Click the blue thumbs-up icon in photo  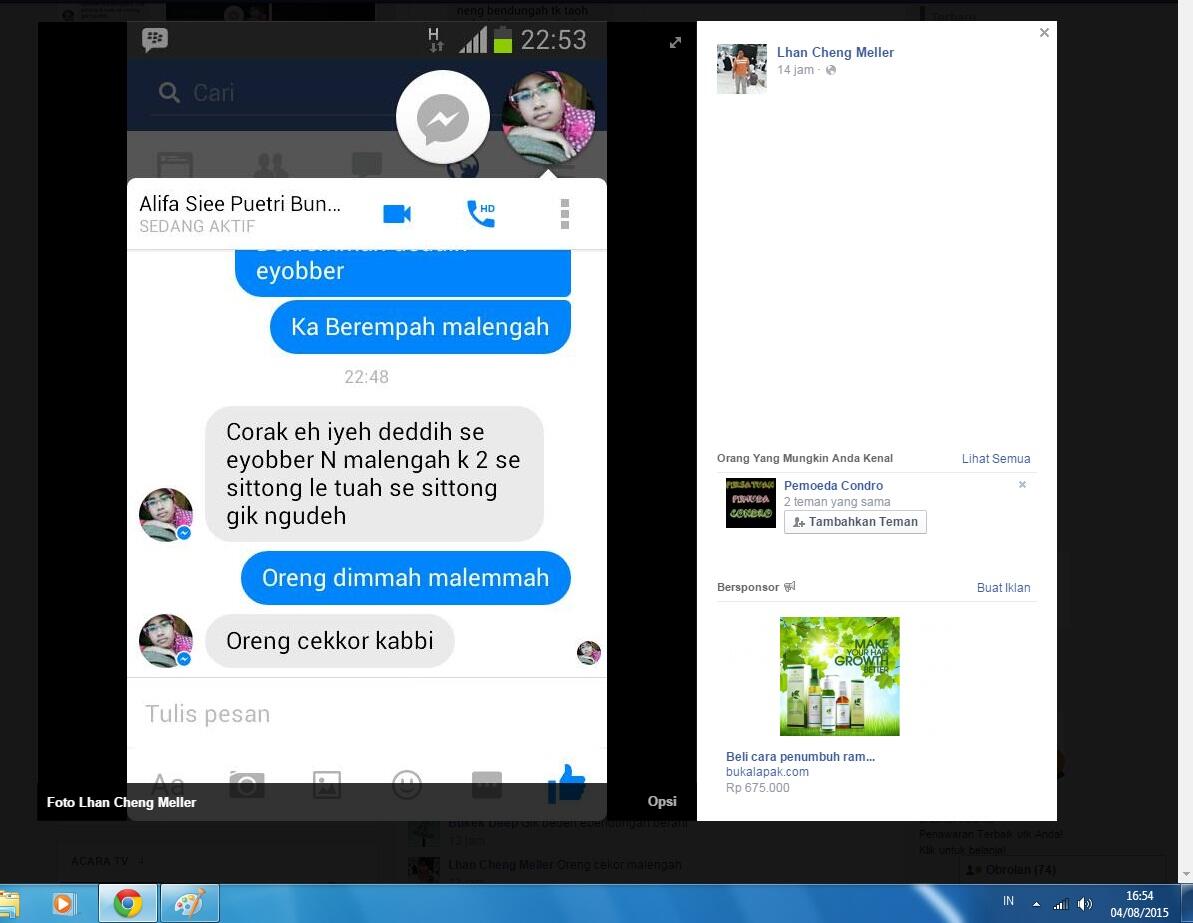click(567, 784)
